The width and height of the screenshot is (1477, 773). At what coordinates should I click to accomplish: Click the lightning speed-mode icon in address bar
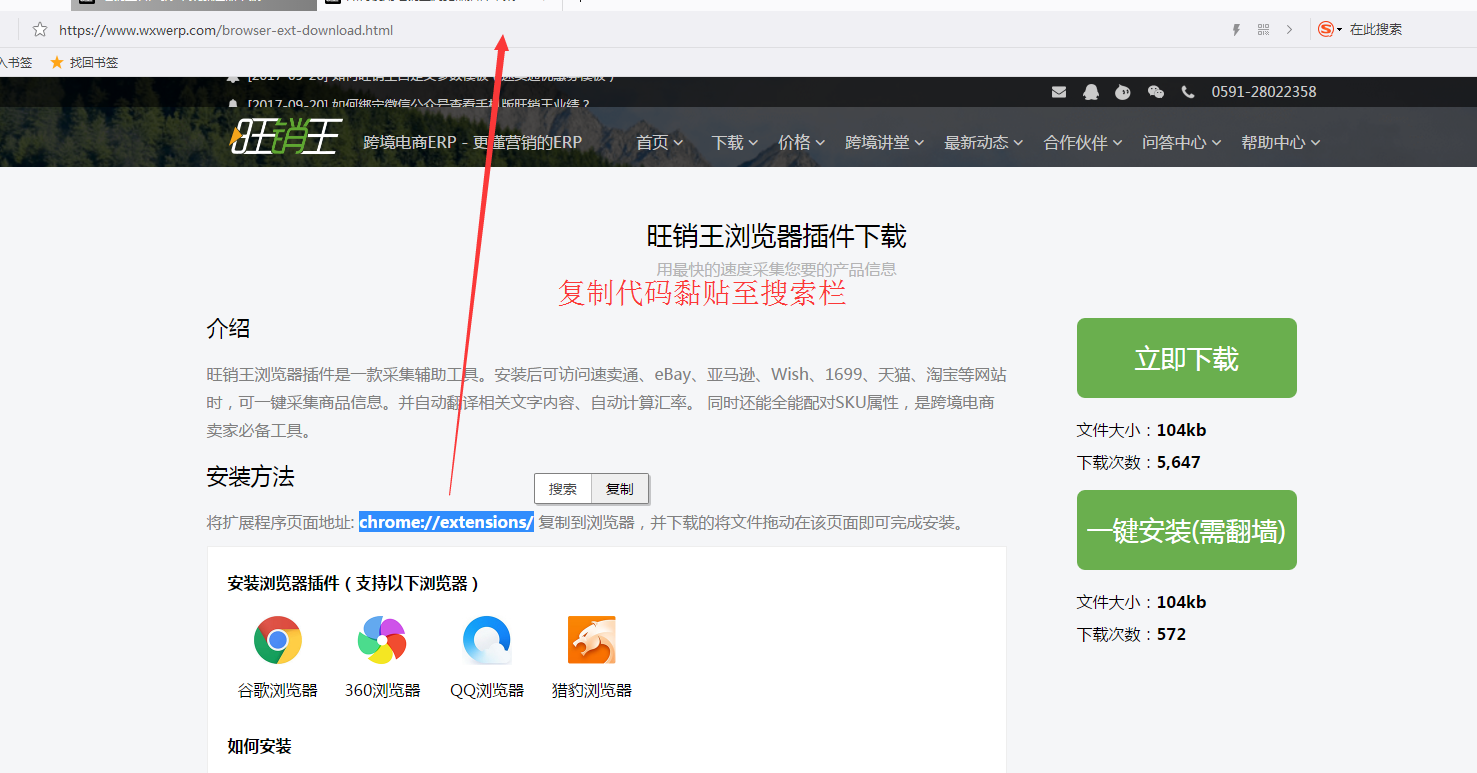coord(1236,30)
